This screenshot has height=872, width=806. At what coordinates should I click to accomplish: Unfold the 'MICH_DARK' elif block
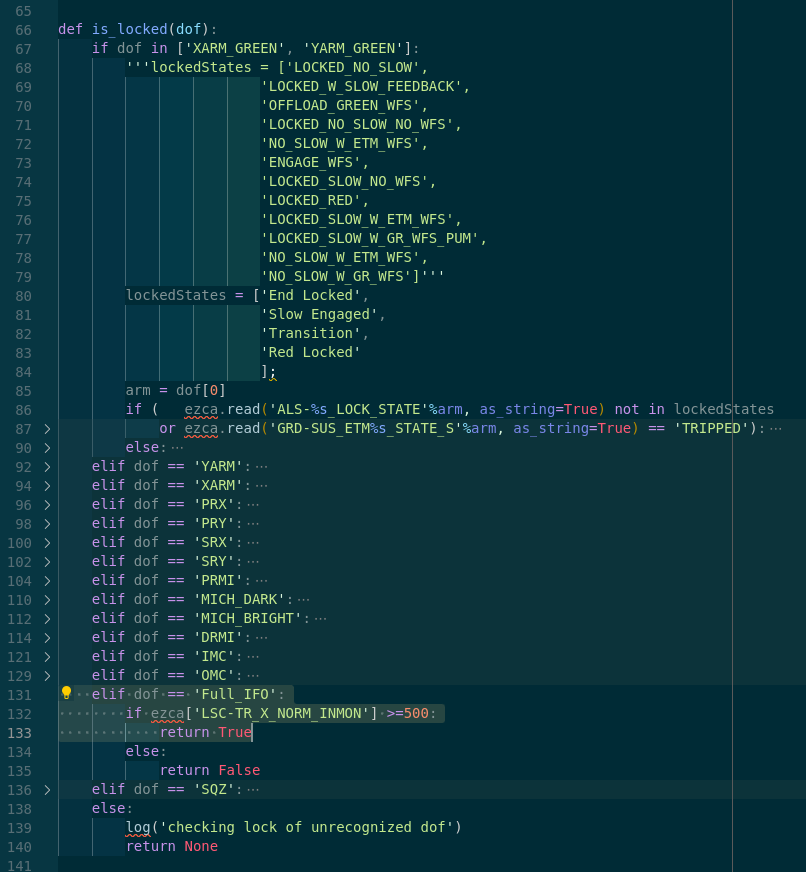tap(47, 600)
